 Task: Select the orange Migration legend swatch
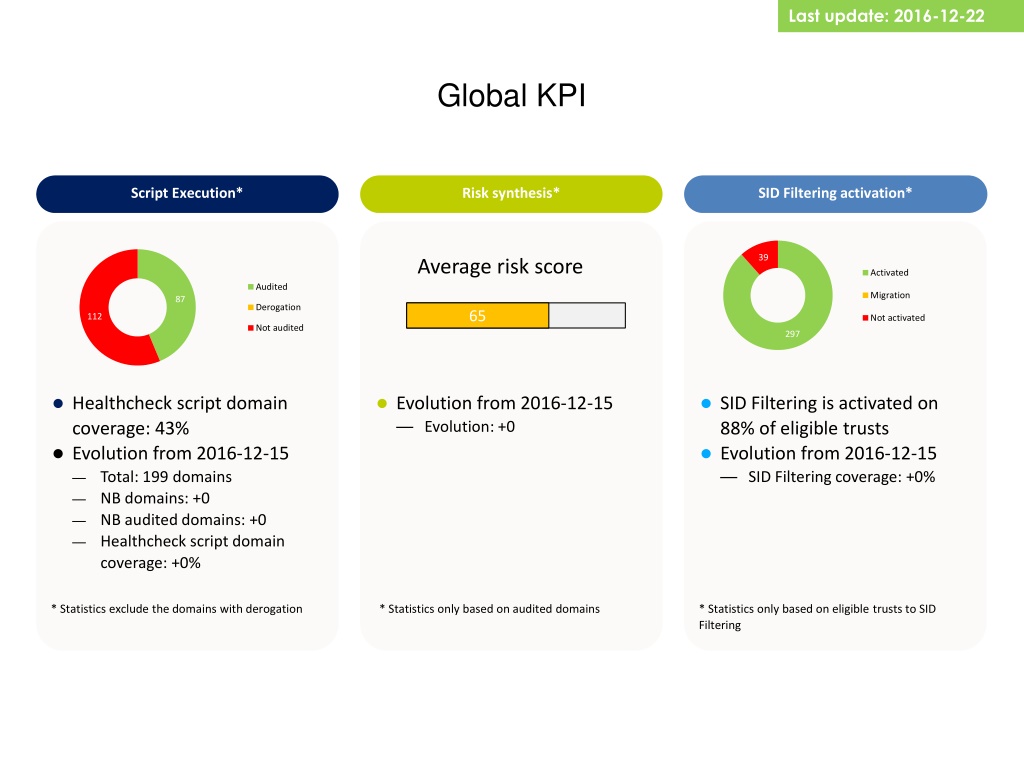coord(865,295)
